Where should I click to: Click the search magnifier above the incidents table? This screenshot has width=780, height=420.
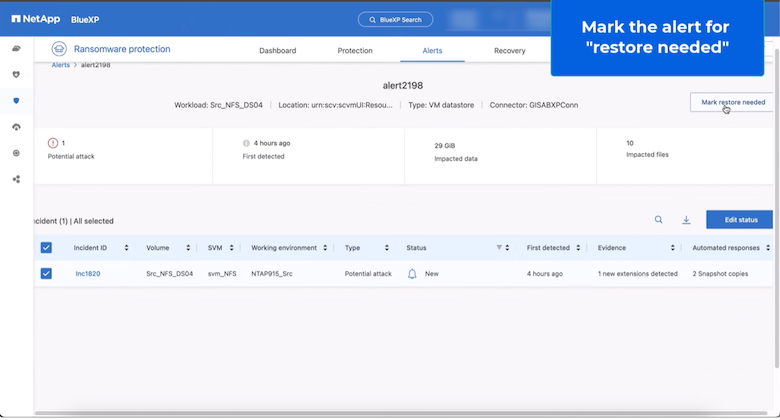pos(658,220)
